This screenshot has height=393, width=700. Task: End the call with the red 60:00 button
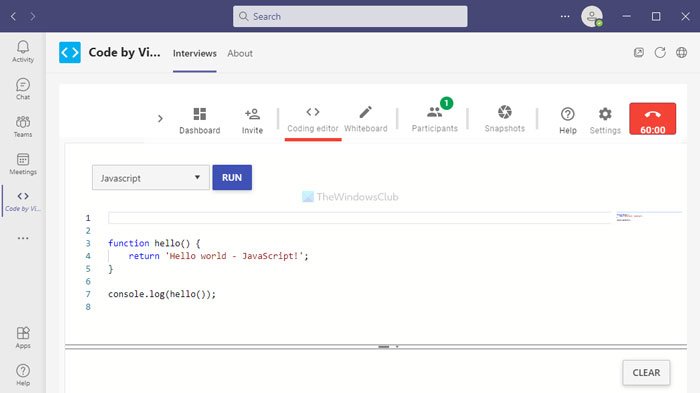653,119
